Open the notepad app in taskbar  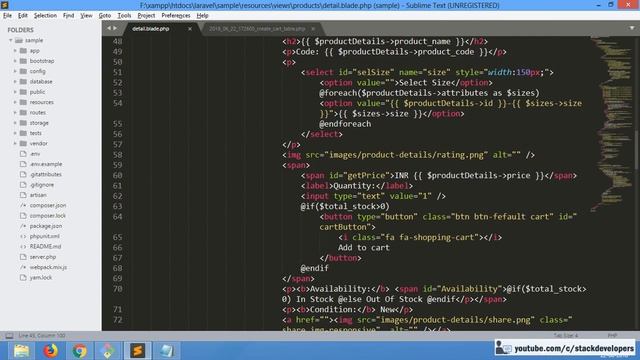(x=167, y=351)
